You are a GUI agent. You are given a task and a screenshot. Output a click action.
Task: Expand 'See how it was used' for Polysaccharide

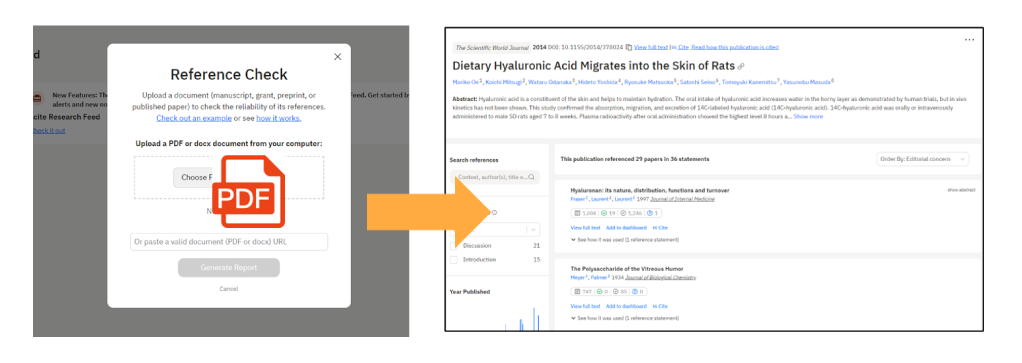click(x=624, y=318)
